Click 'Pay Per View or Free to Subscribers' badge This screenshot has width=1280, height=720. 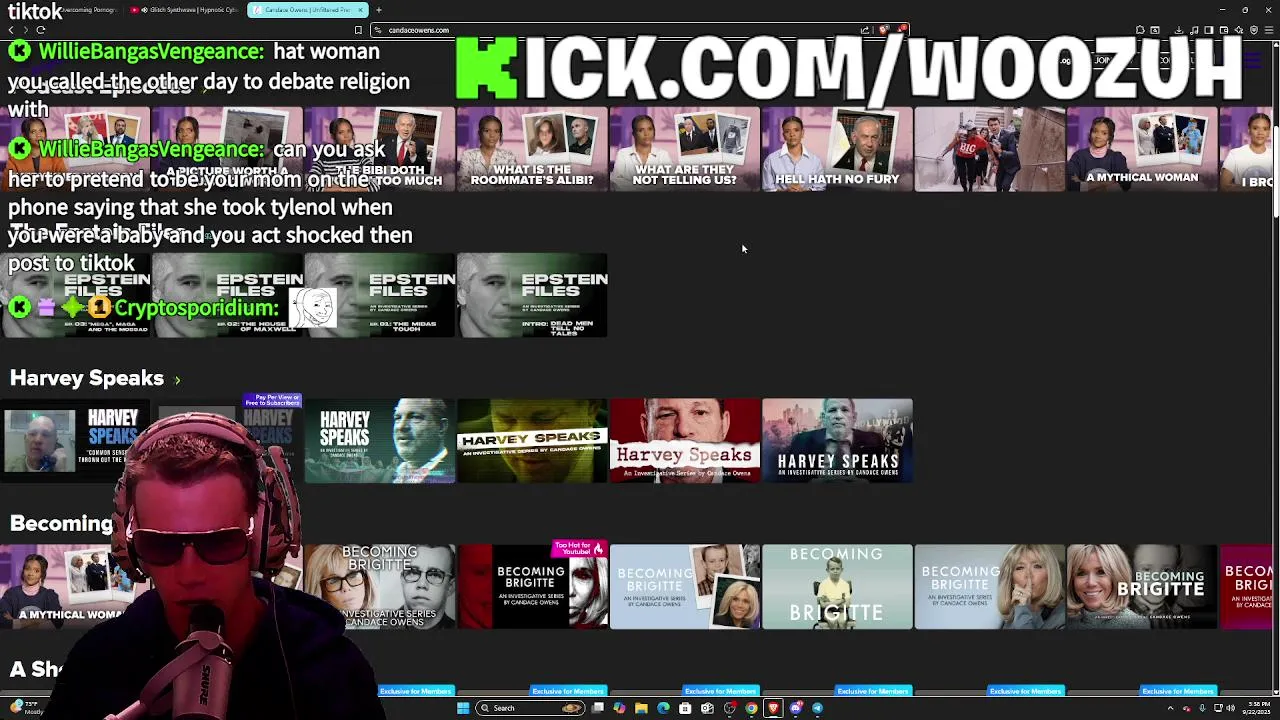pos(273,401)
